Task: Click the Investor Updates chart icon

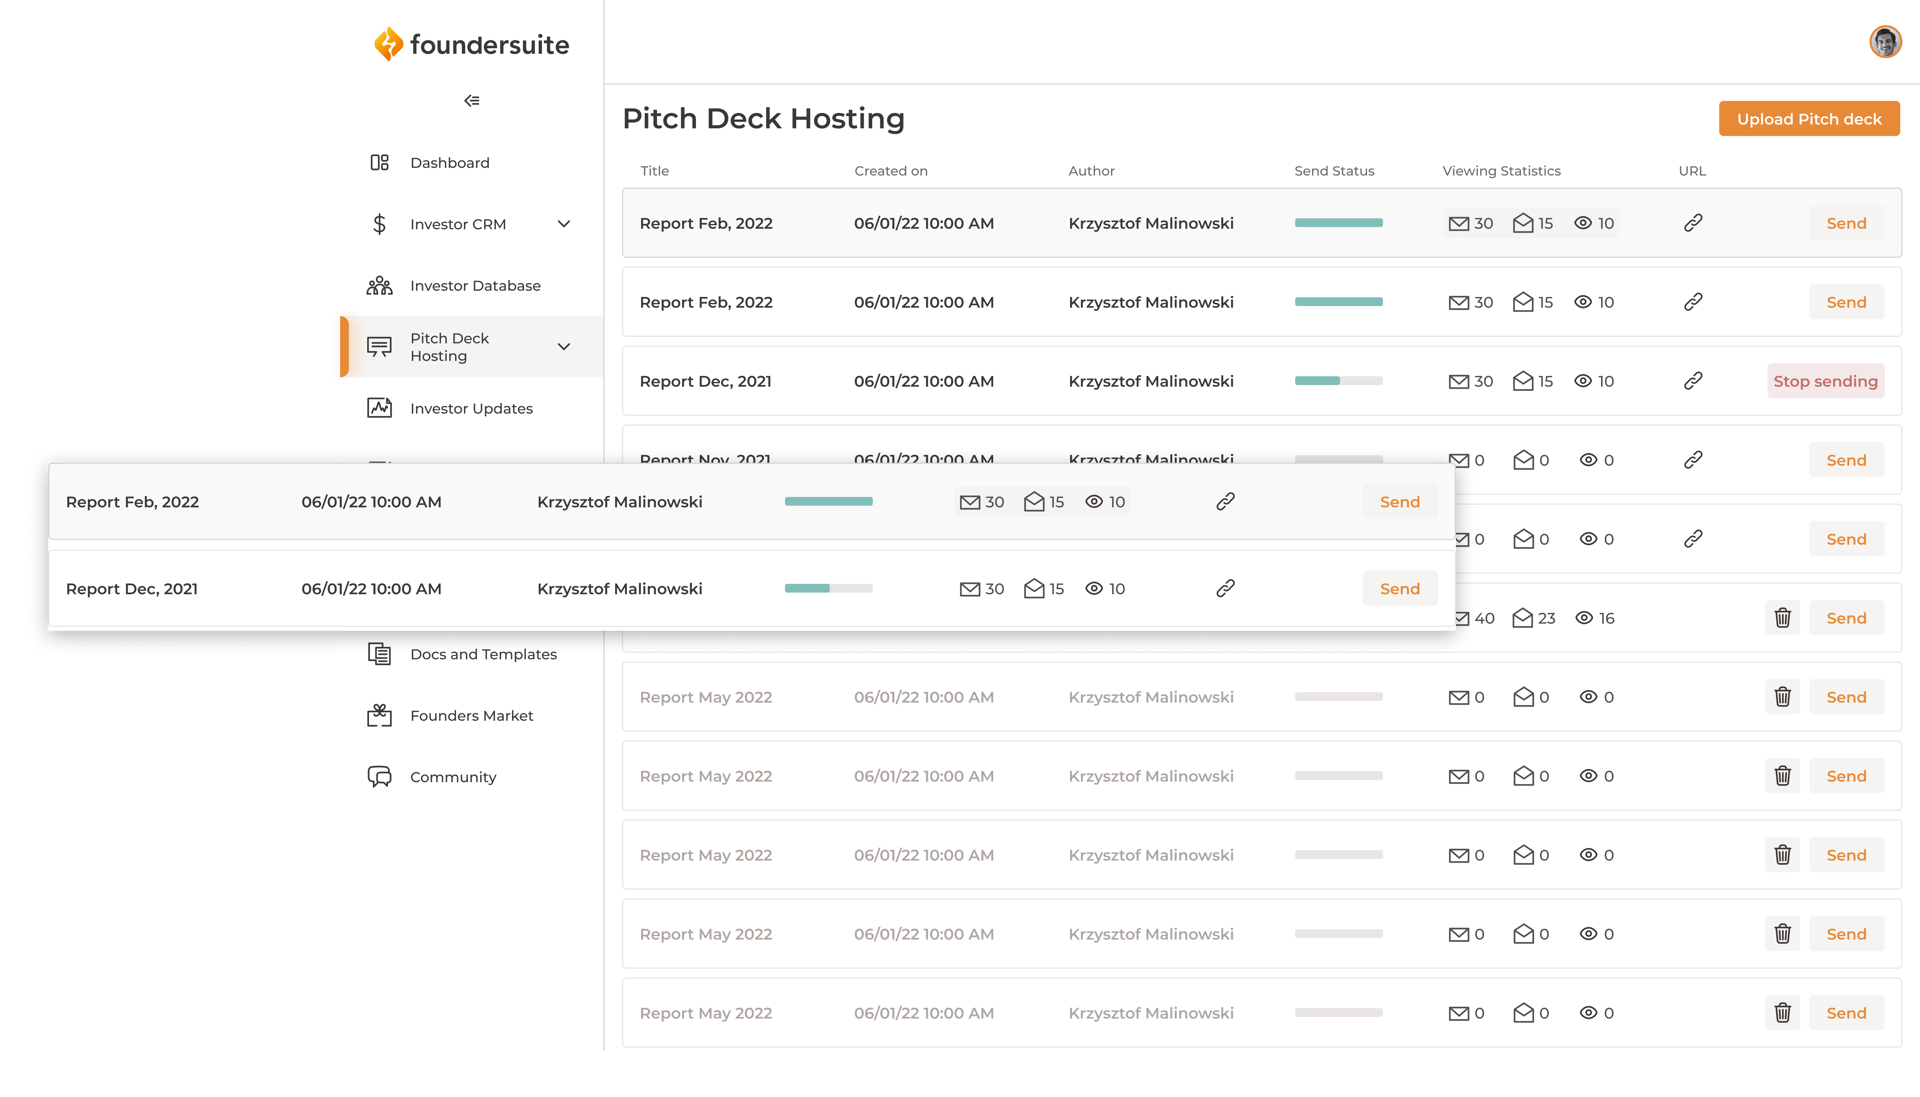Action: point(380,408)
